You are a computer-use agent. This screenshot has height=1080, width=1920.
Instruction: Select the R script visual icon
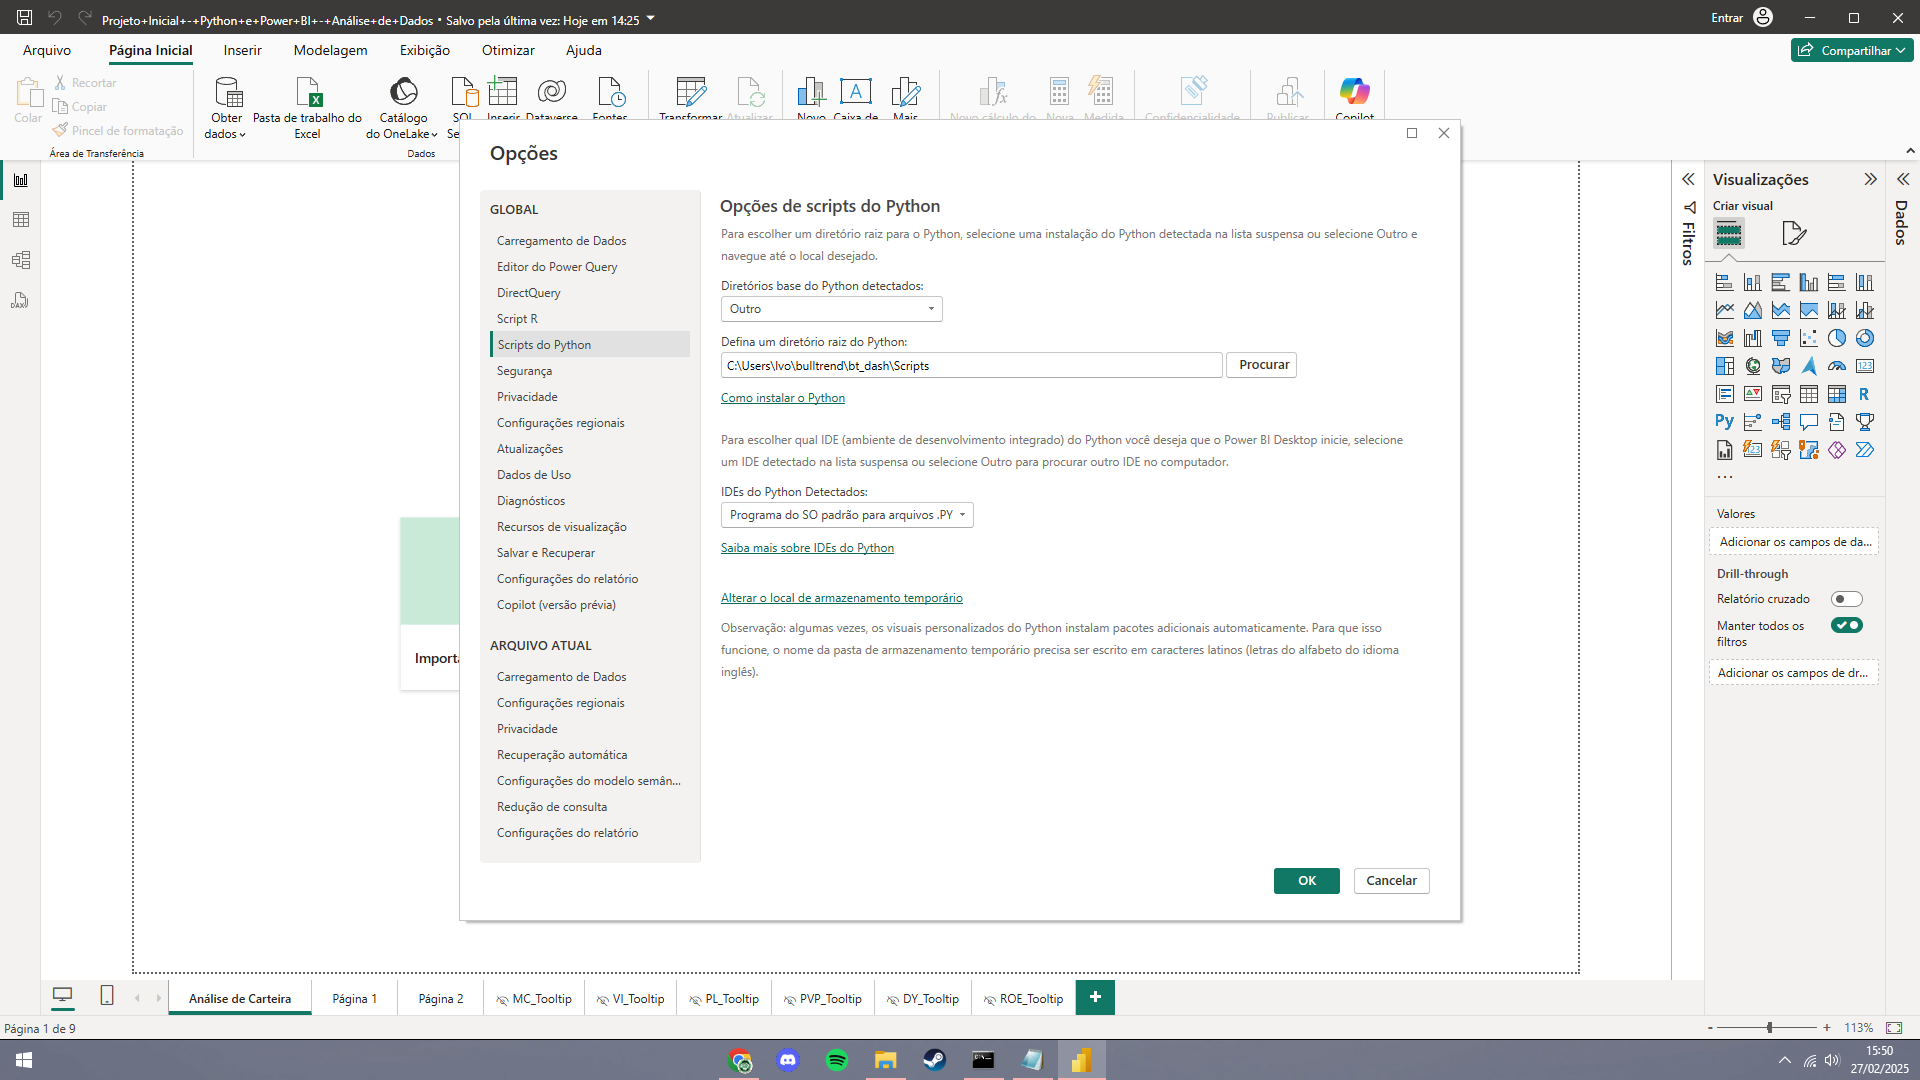(x=1864, y=394)
